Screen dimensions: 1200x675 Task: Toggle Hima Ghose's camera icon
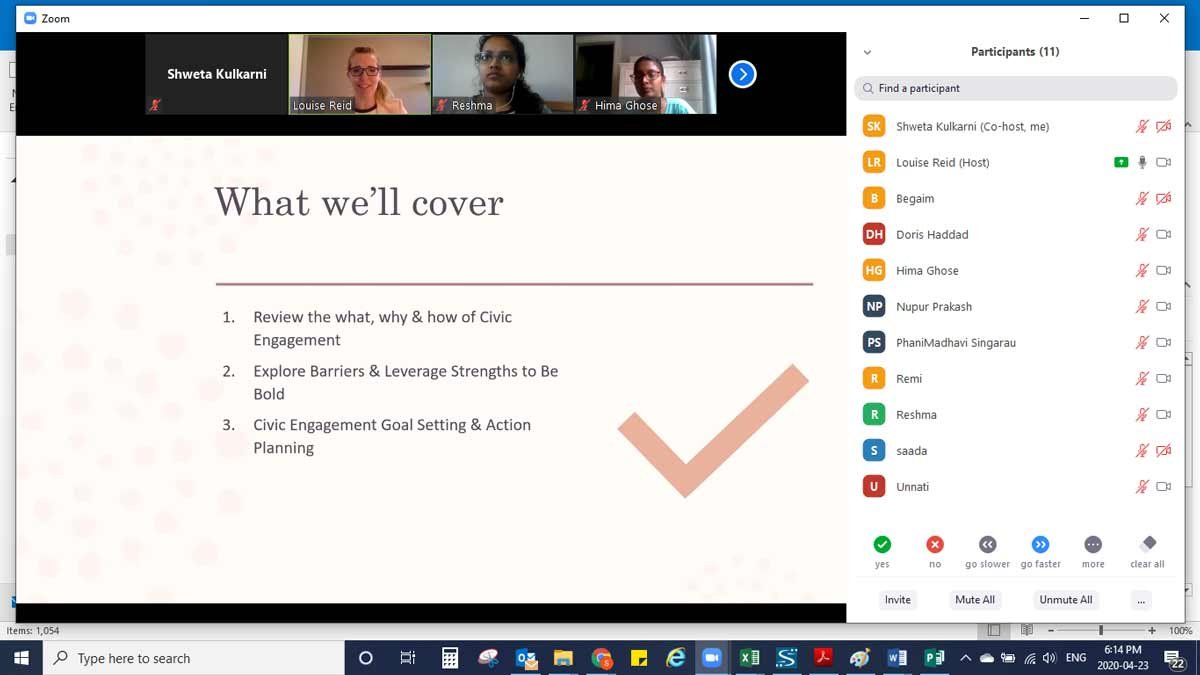pos(1163,271)
